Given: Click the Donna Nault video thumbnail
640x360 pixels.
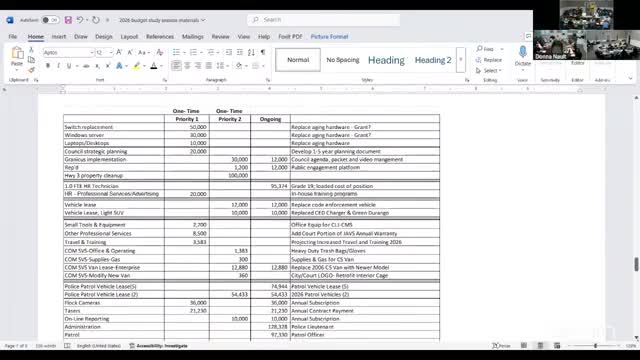Looking at the screenshot, I should coord(560,45).
